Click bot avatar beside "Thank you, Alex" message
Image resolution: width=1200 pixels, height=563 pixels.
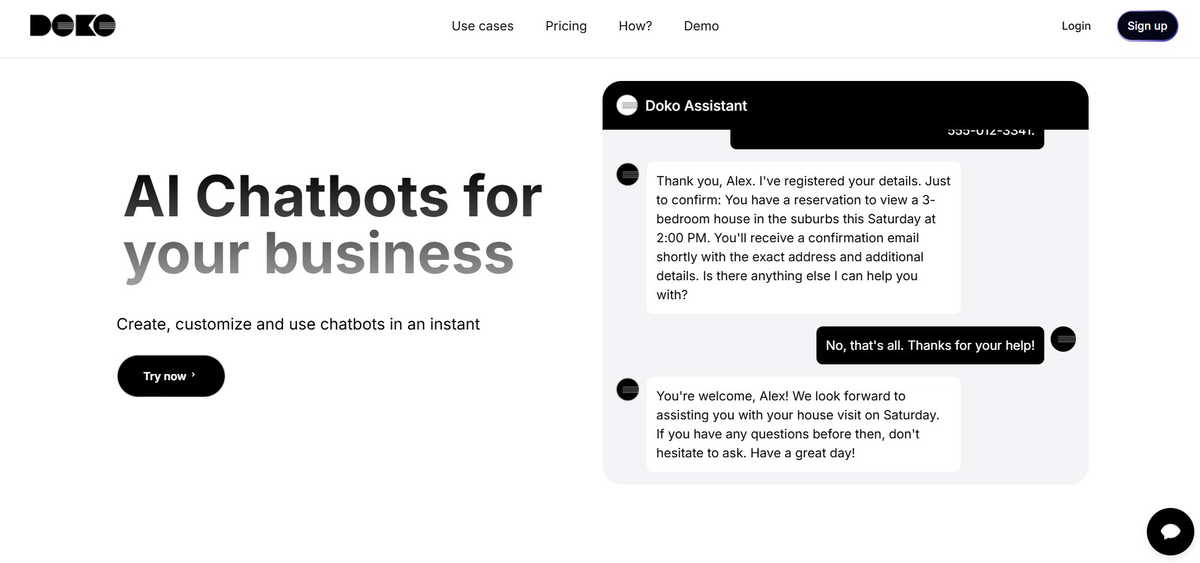[x=628, y=174]
